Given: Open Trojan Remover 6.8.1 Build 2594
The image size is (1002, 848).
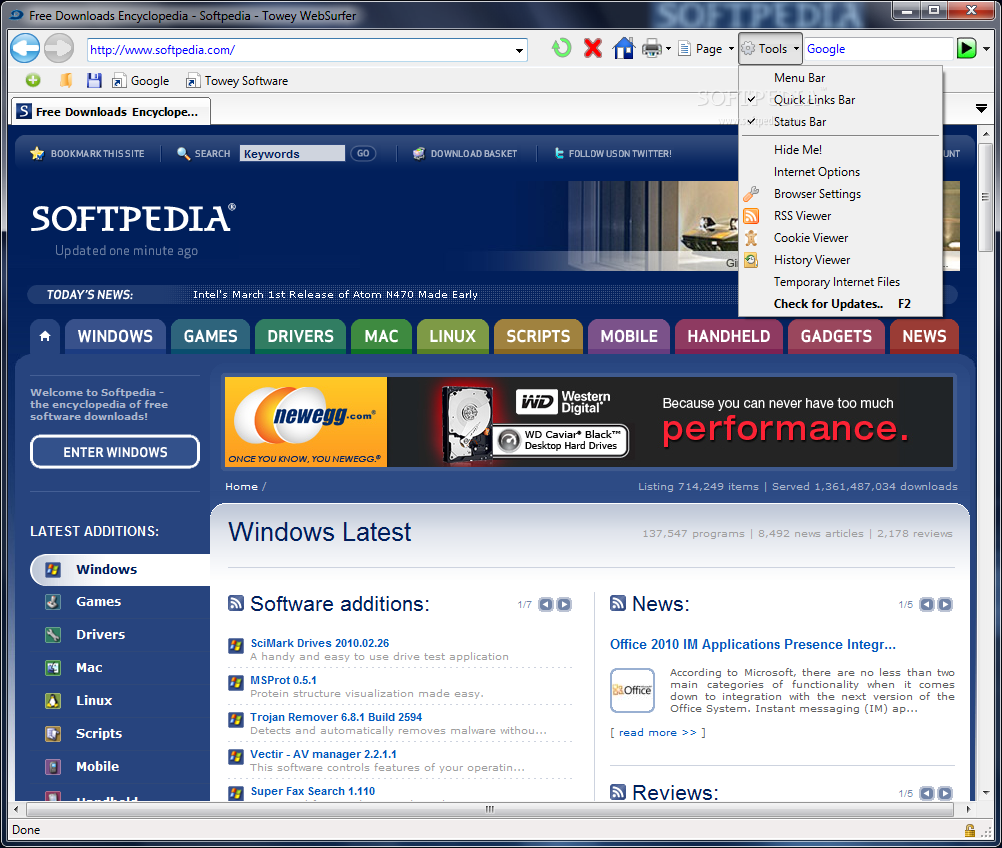Looking at the screenshot, I should [336, 717].
